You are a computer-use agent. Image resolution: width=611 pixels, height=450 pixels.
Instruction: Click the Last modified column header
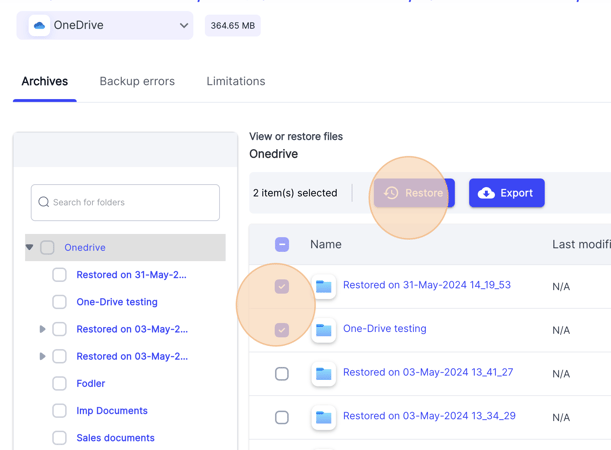(x=581, y=244)
